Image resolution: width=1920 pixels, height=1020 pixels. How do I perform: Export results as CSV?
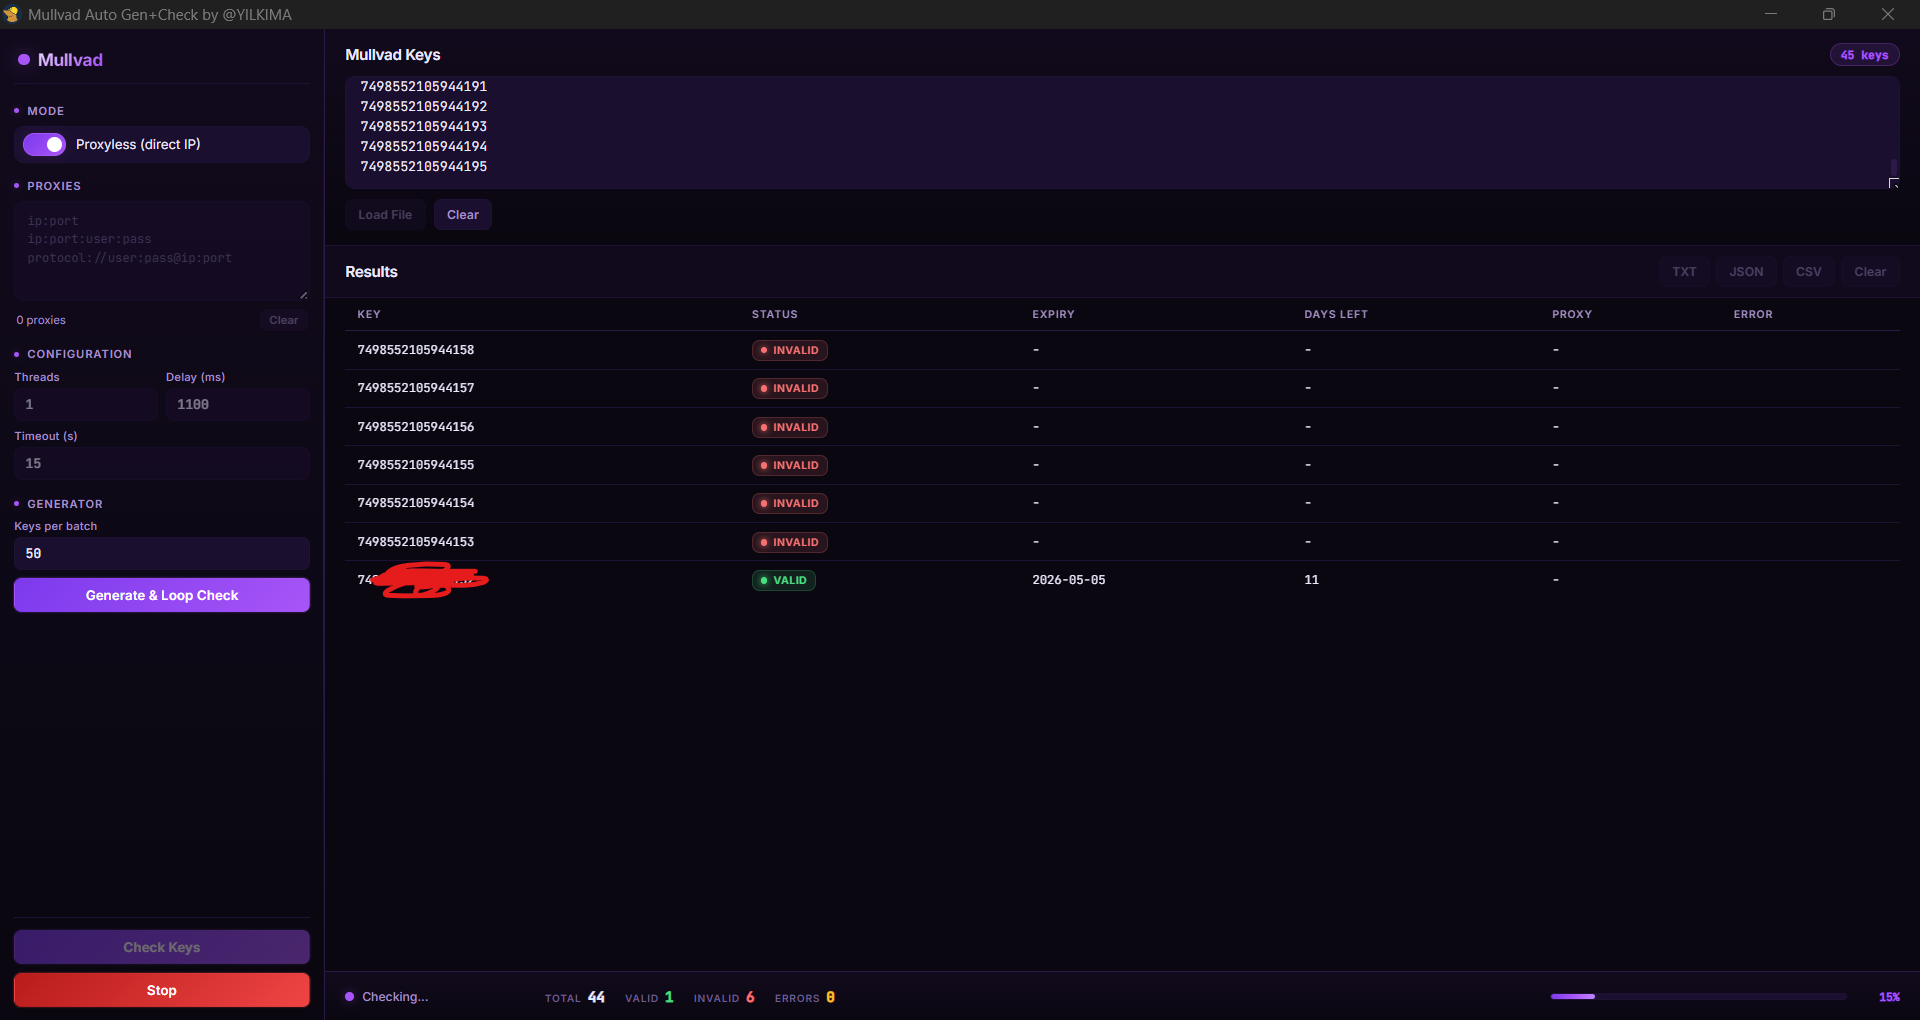1808,272
